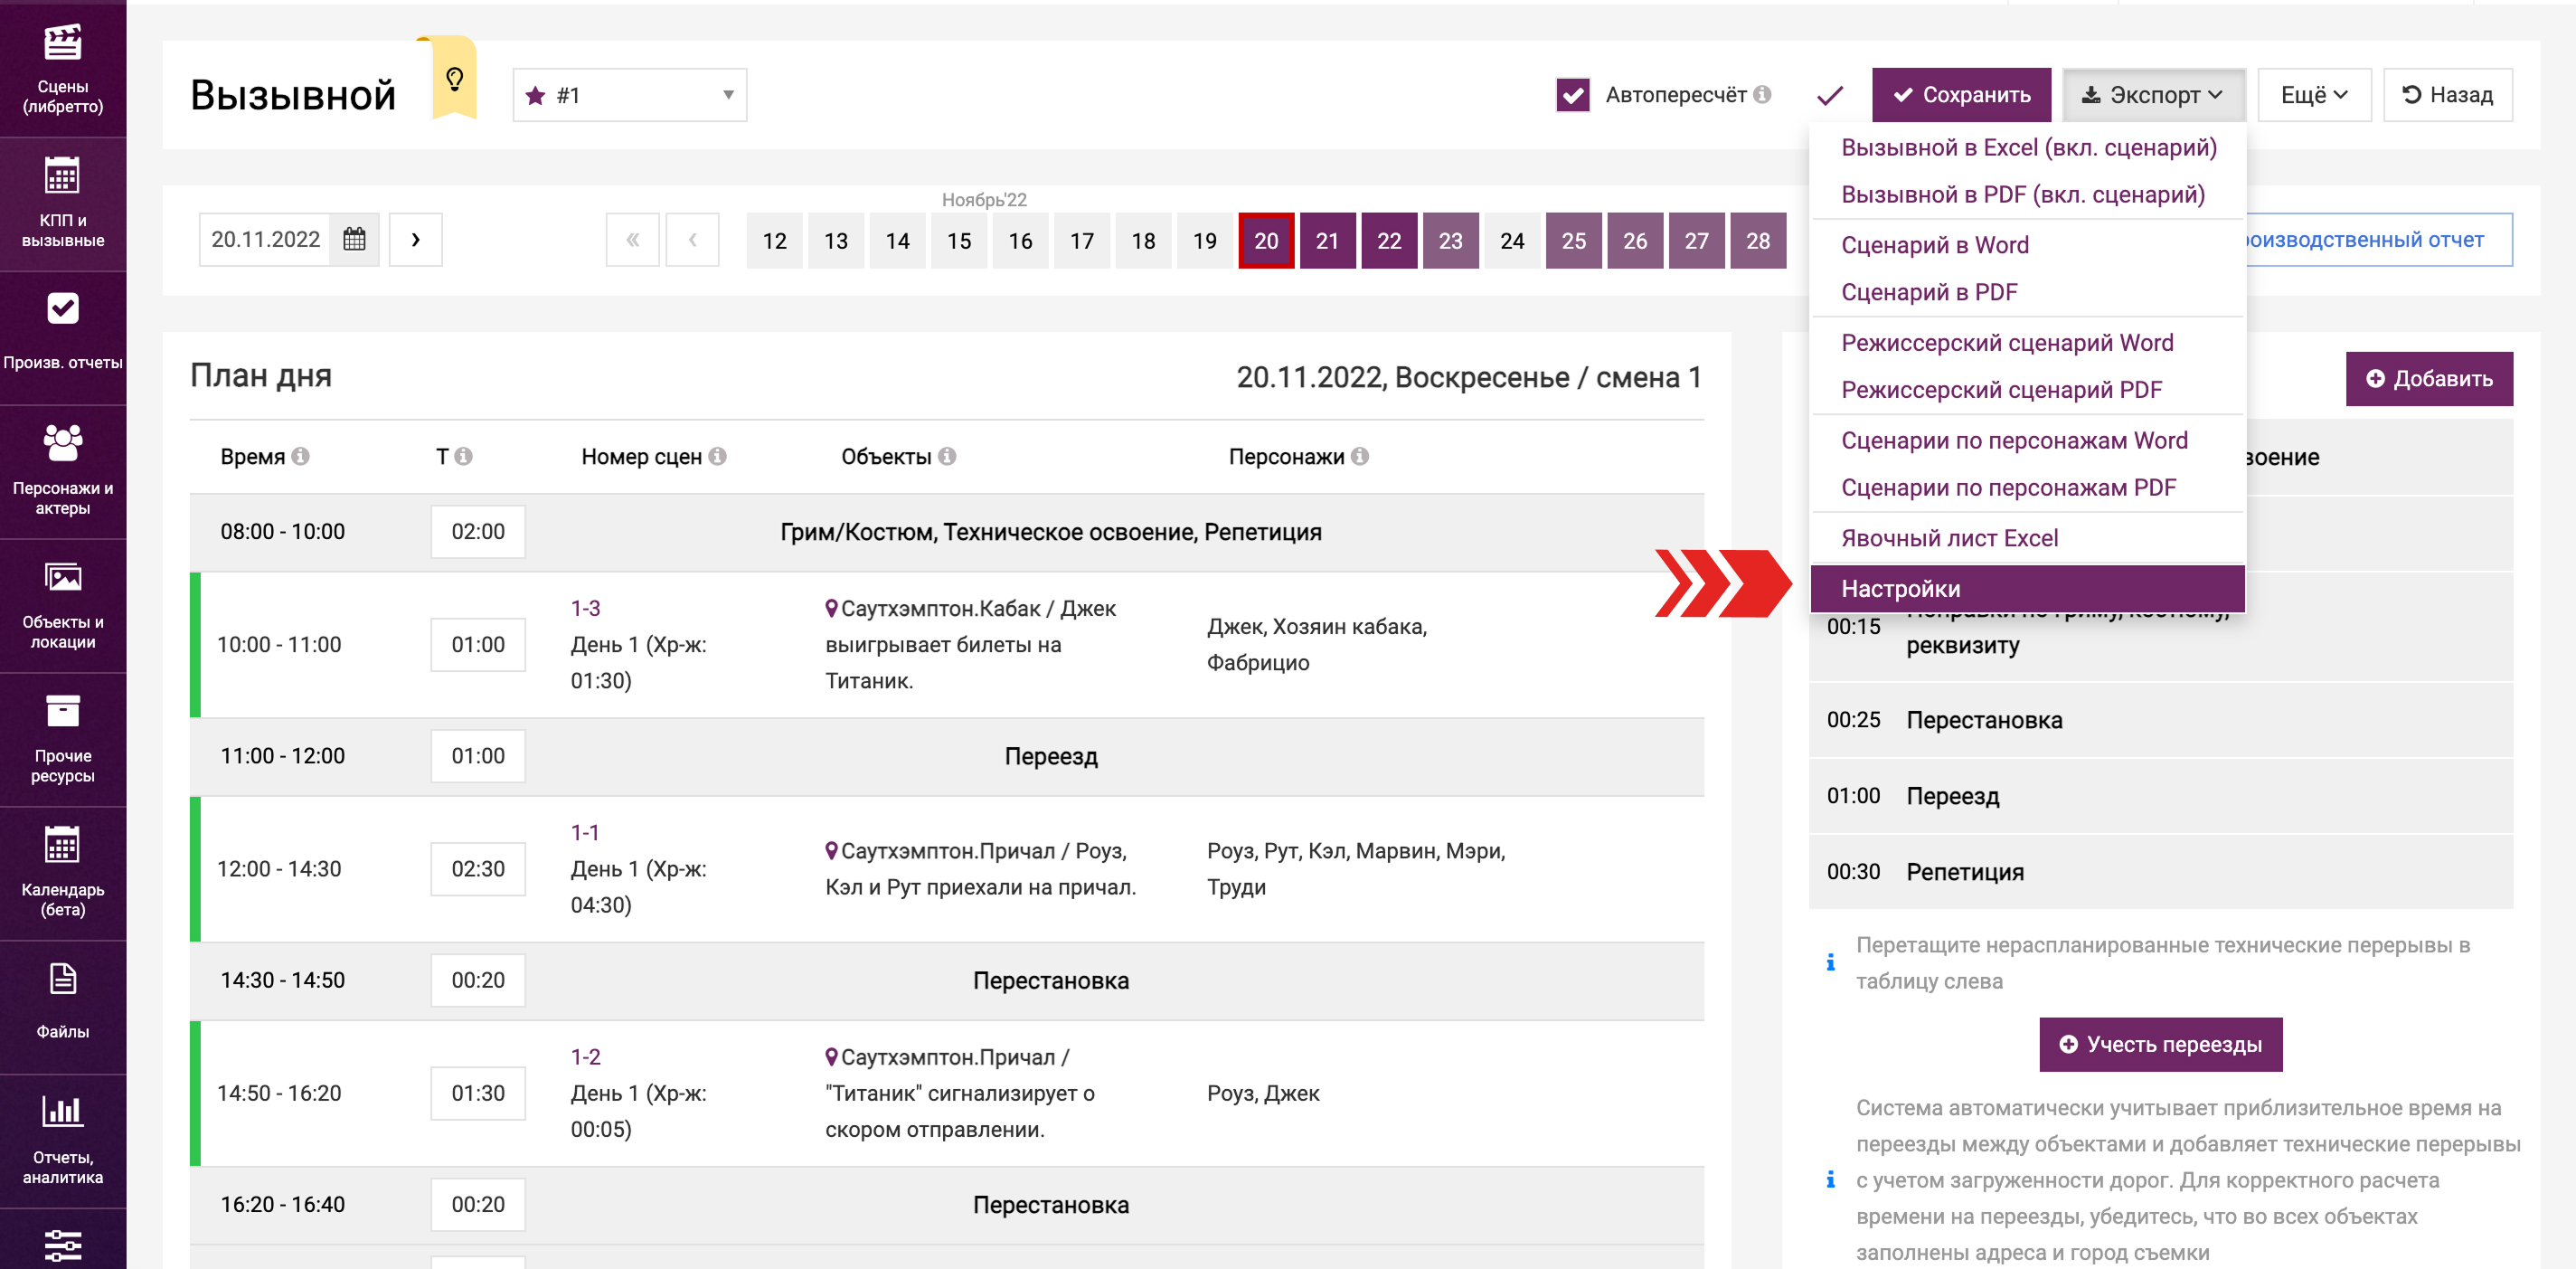Click the checkmark icon beside Сохранить
The height and width of the screenshot is (1269, 2576).
coord(1830,95)
